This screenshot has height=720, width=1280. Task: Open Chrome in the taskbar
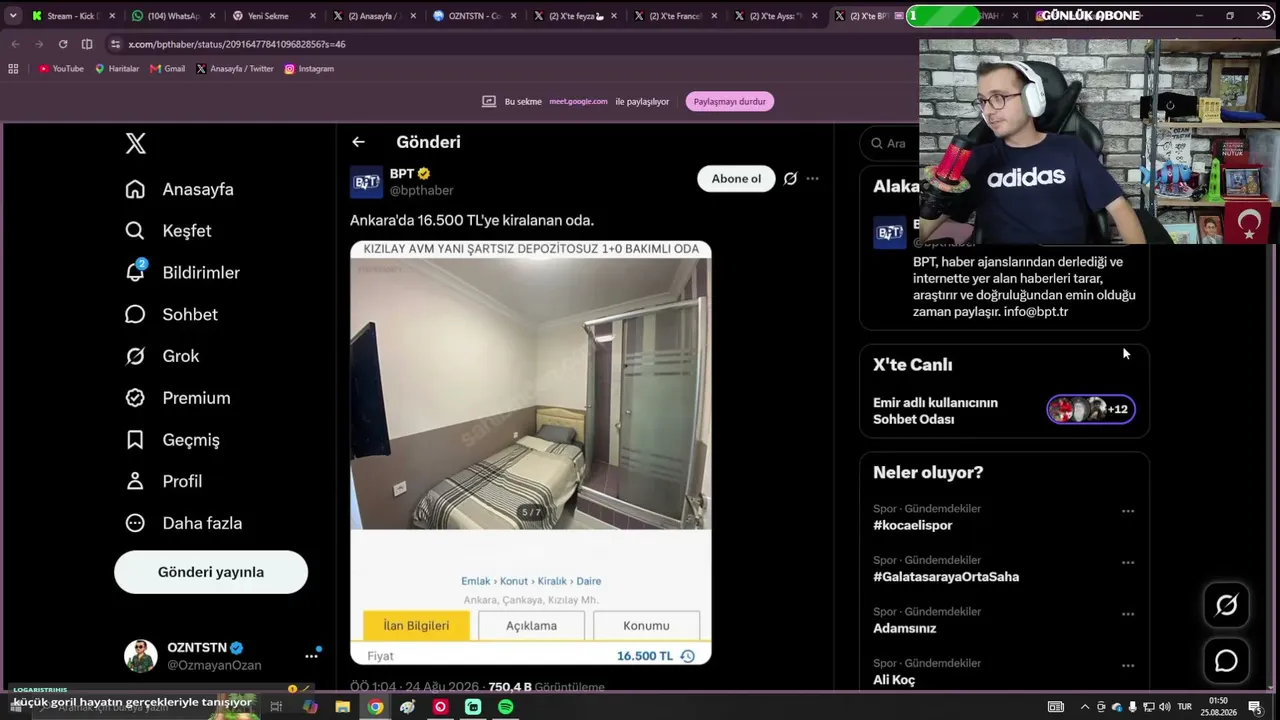click(375, 707)
